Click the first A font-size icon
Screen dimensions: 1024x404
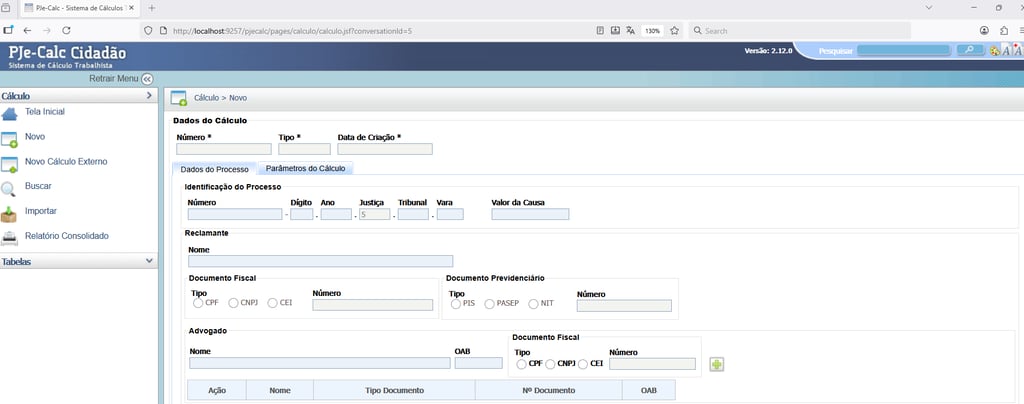[x=1006, y=50]
